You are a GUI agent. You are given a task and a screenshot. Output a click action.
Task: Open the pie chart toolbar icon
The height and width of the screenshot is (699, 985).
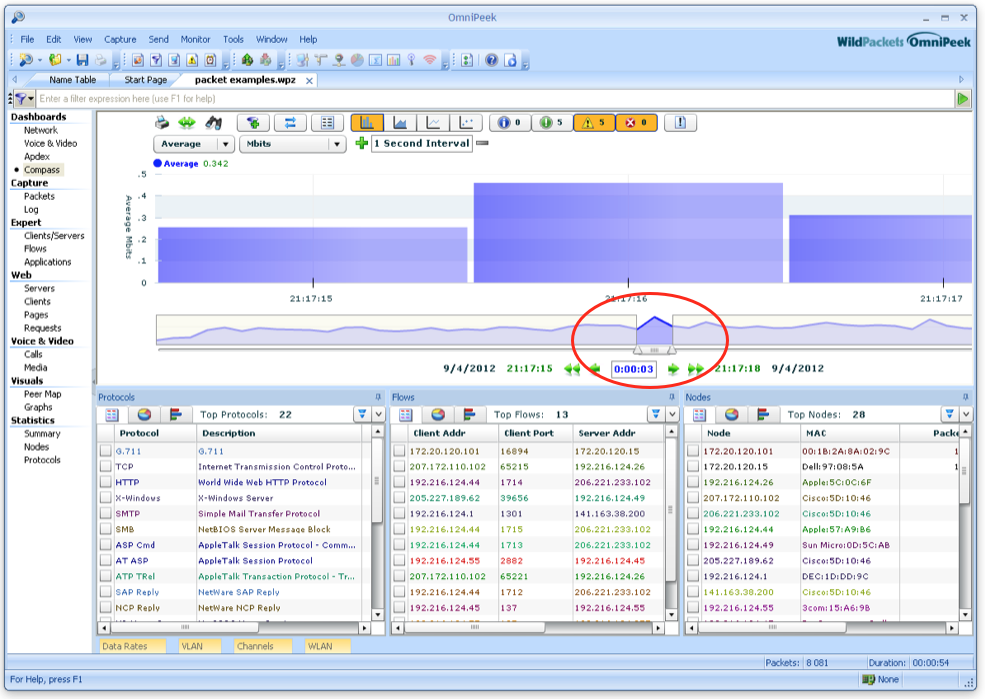(x=357, y=60)
